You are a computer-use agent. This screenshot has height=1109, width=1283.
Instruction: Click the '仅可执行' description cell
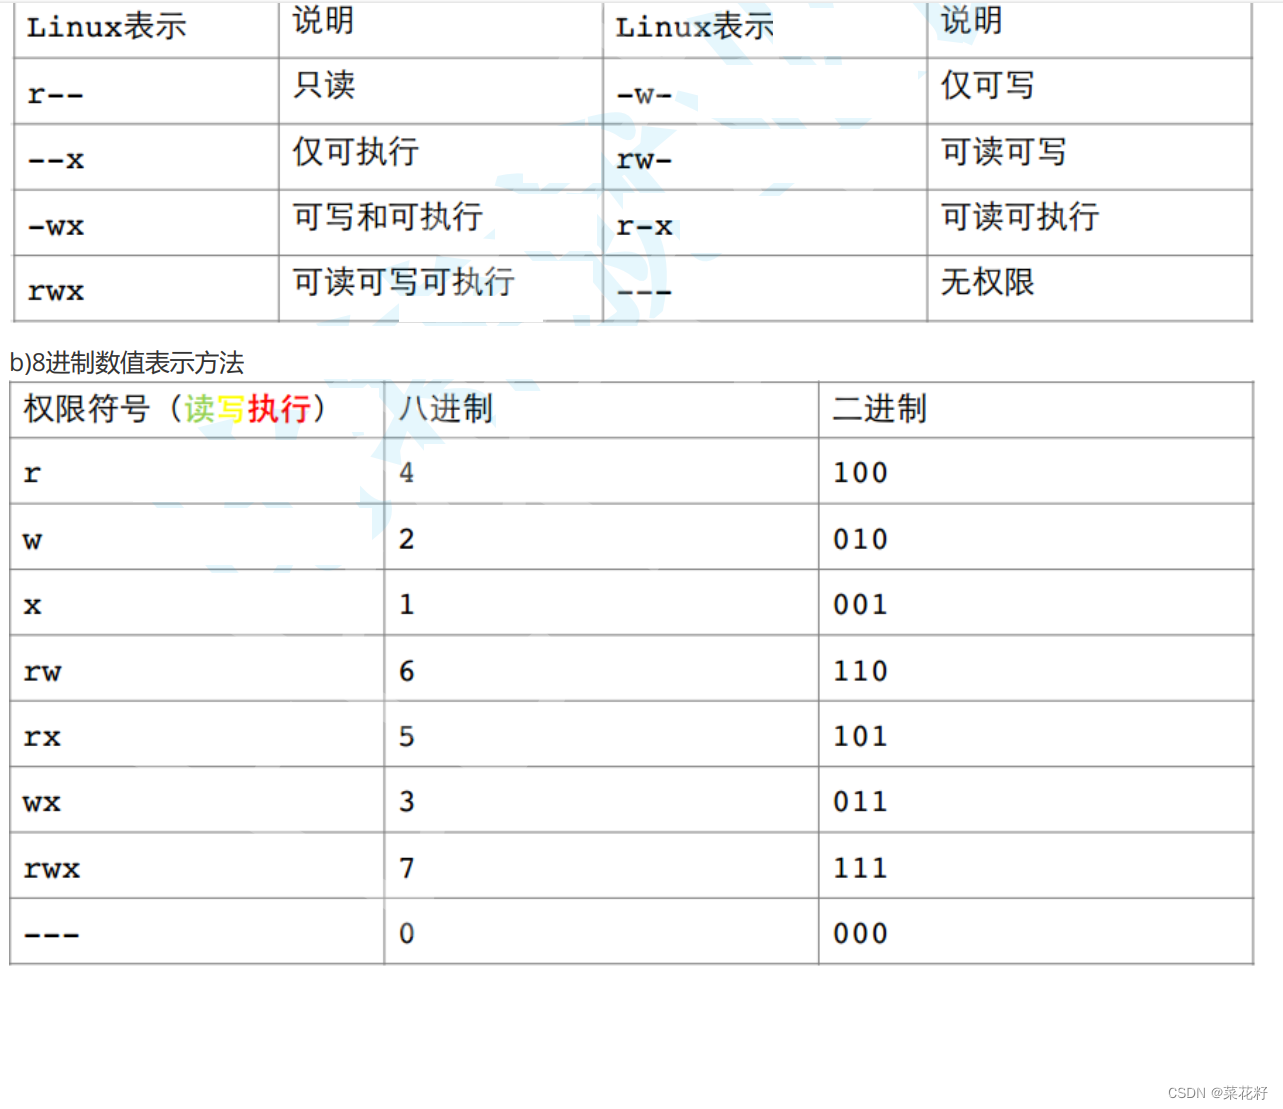coord(441,157)
